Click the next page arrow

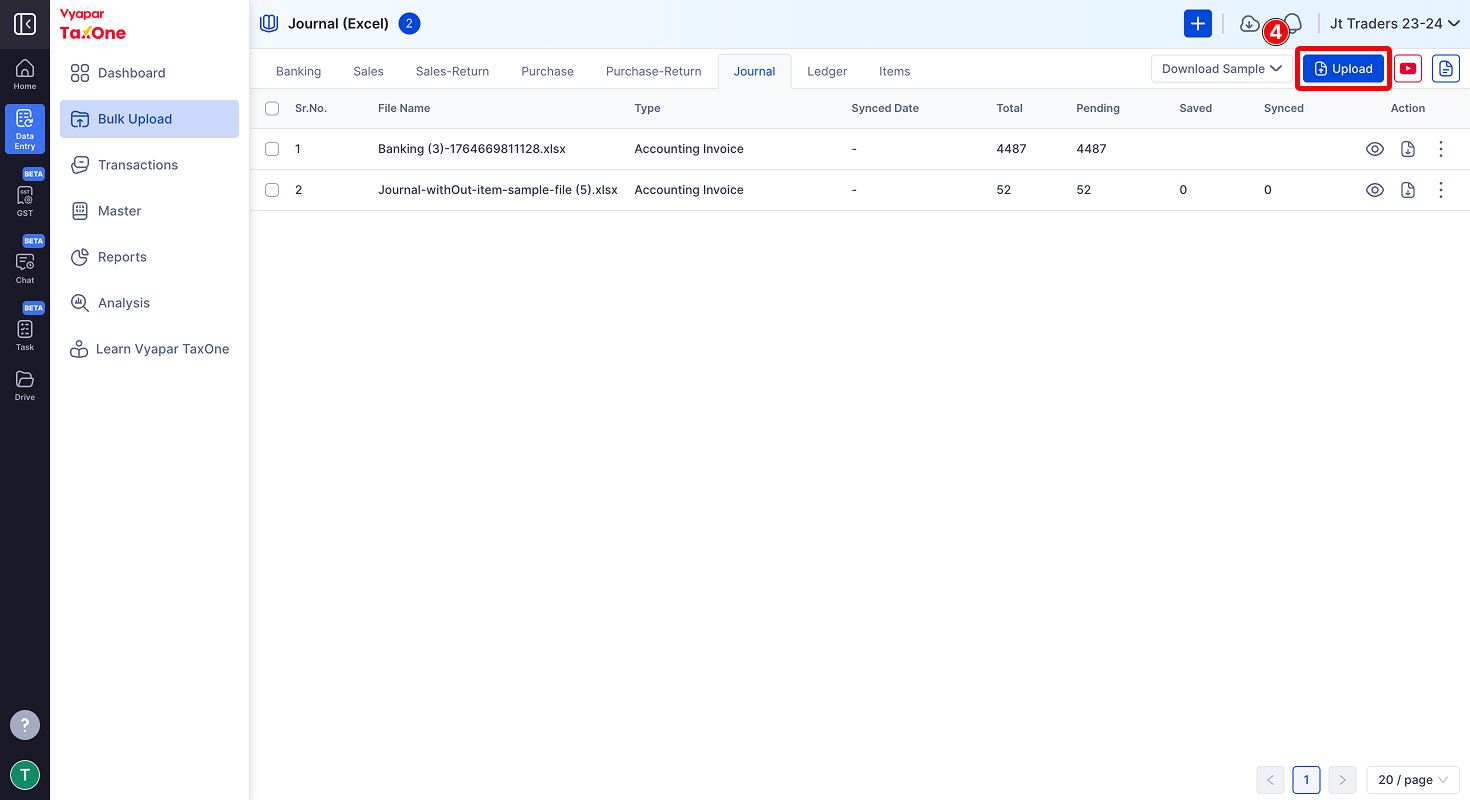tap(1343, 780)
